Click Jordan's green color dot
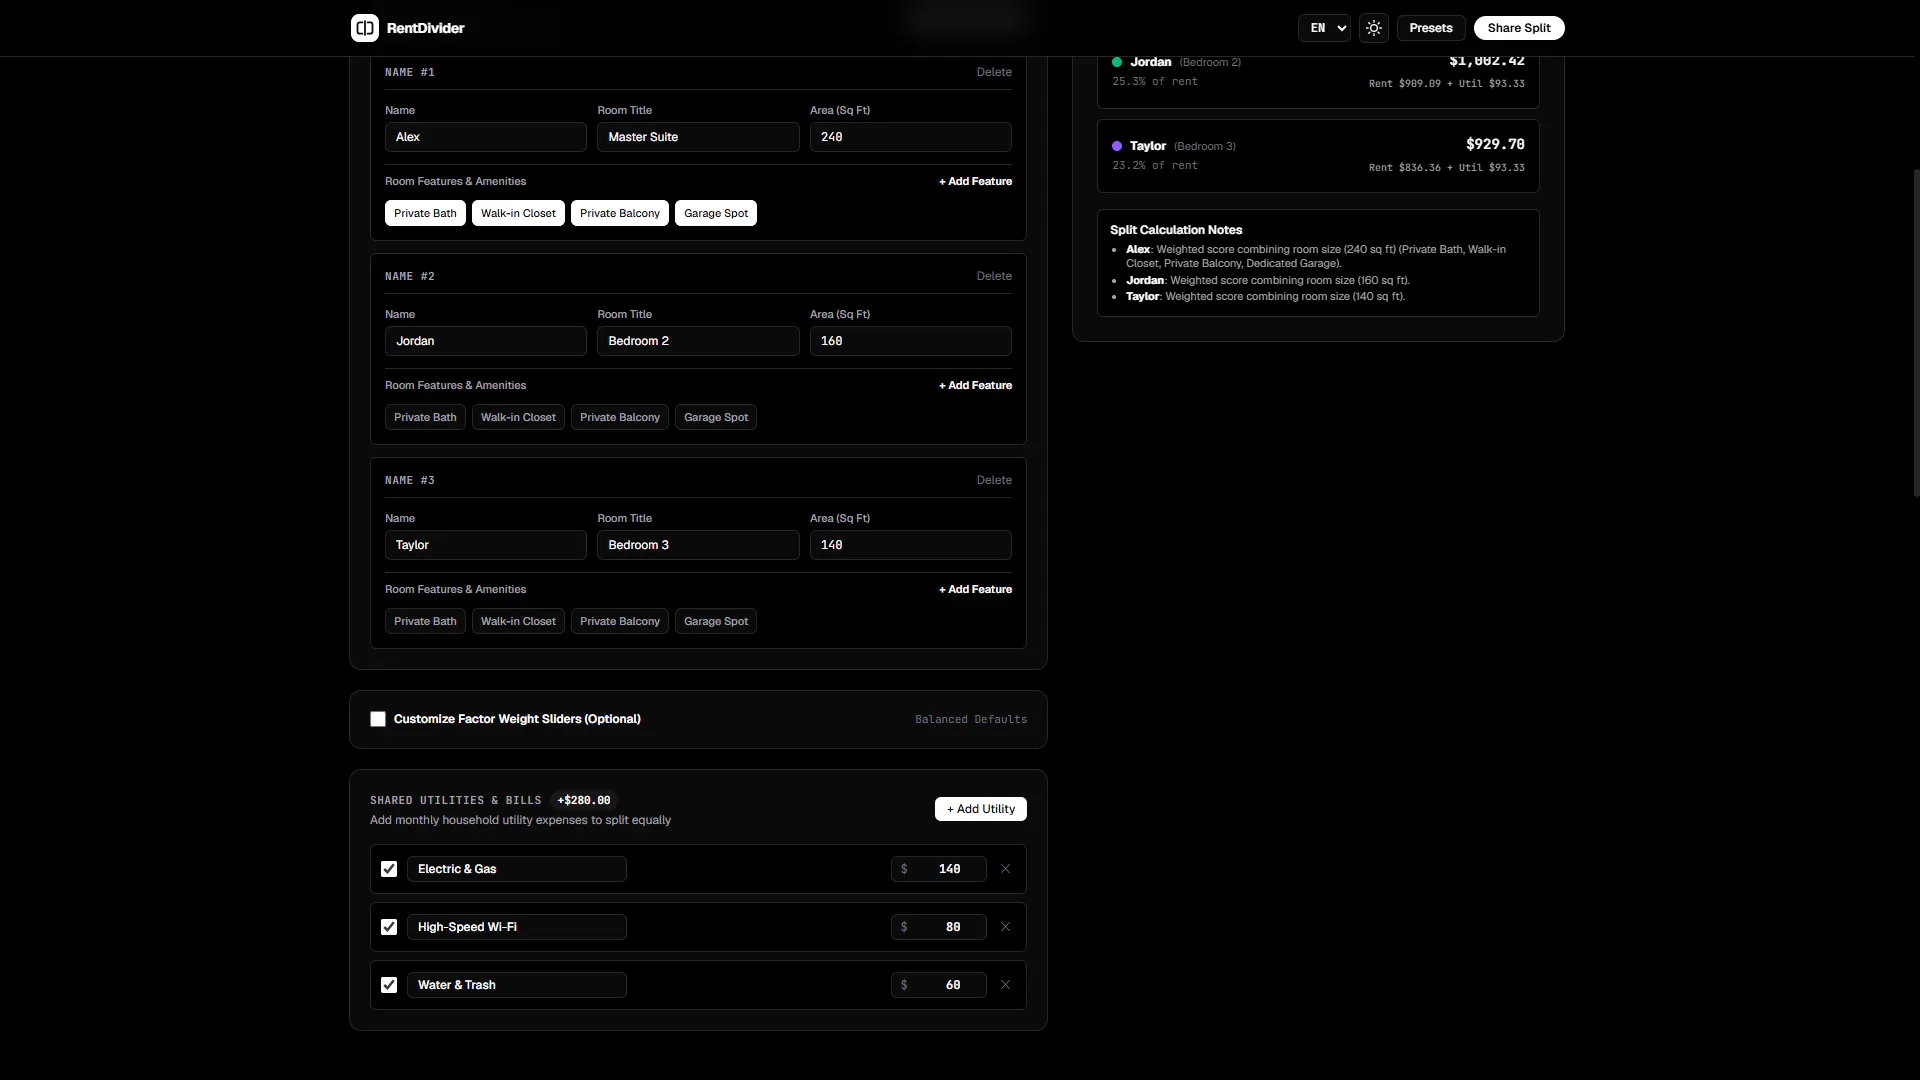1920x1080 pixels. click(x=1117, y=62)
